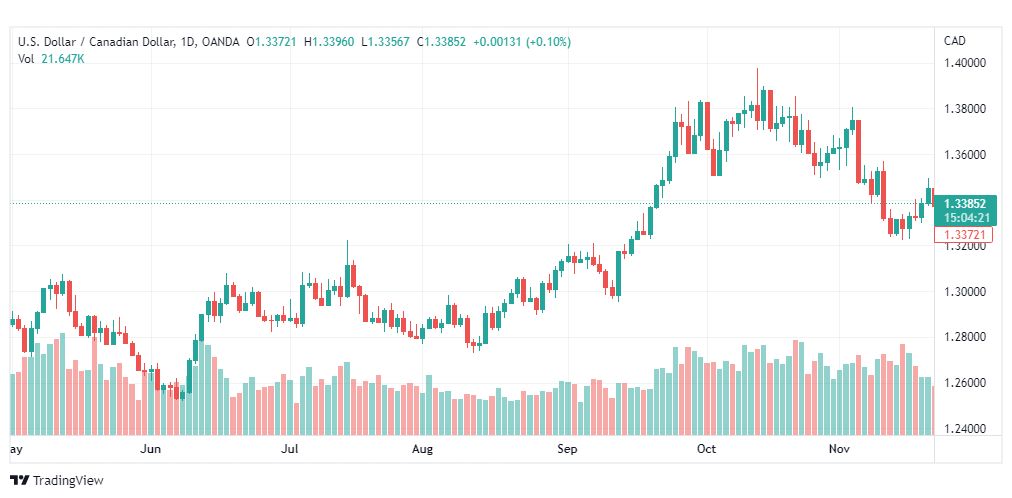Screen dimensions: 1012x498
Task: Click the red 1.33721 price label
Action: click(964, 235)
